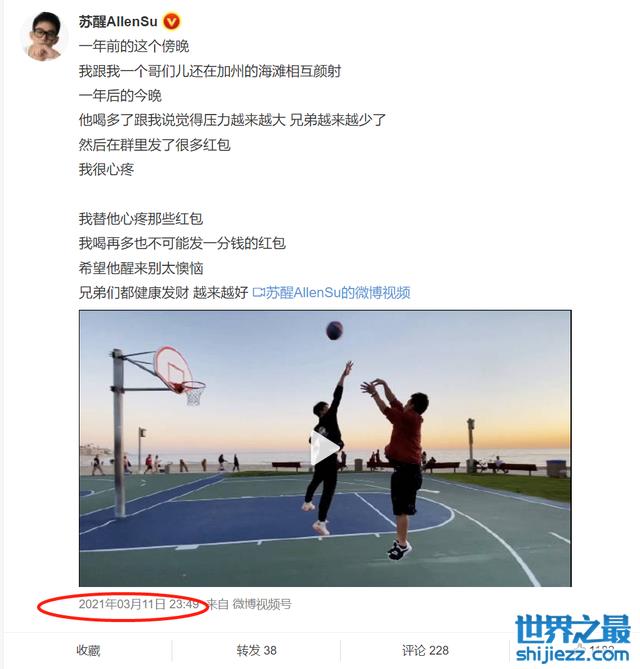Click the basketball in the video frame
Viewport: 640px width, 669px height.
335,331
